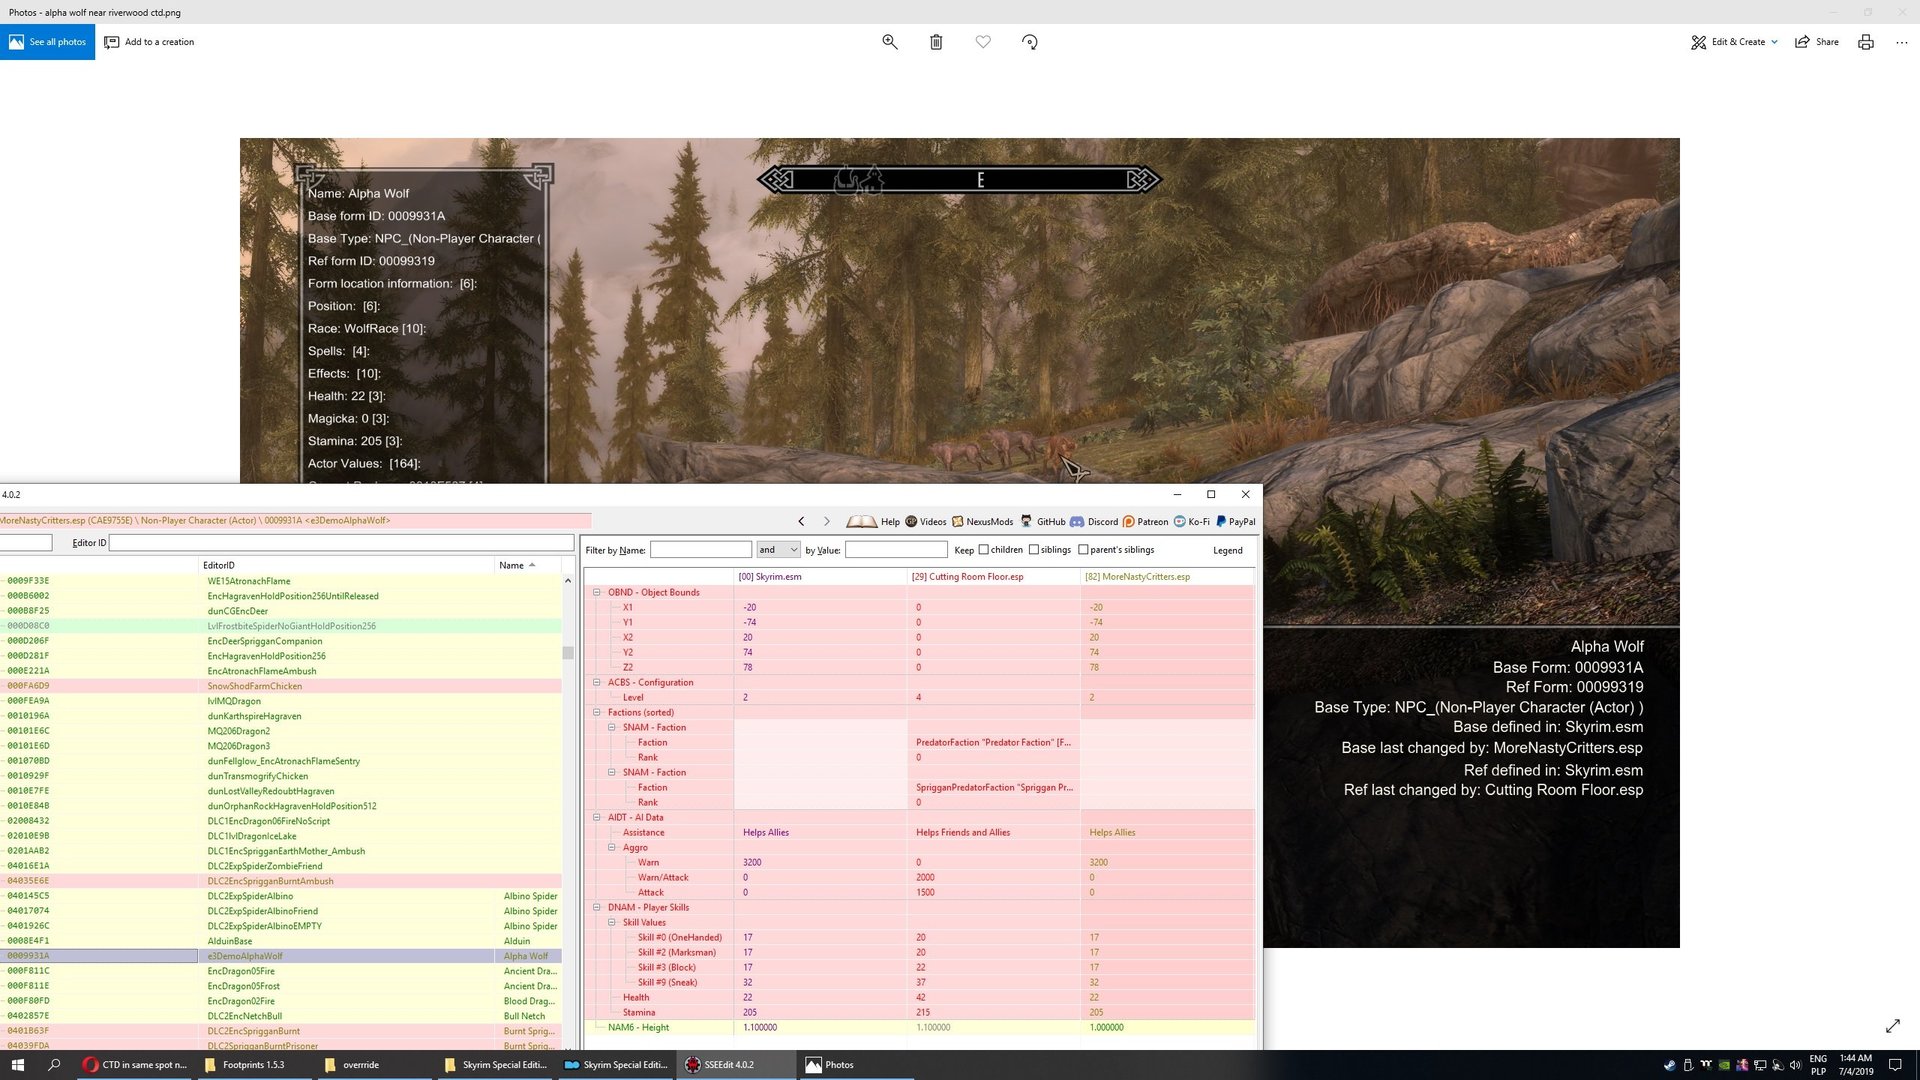Switch to SSEEdit 4.0.2 taskbar item

736,1065
